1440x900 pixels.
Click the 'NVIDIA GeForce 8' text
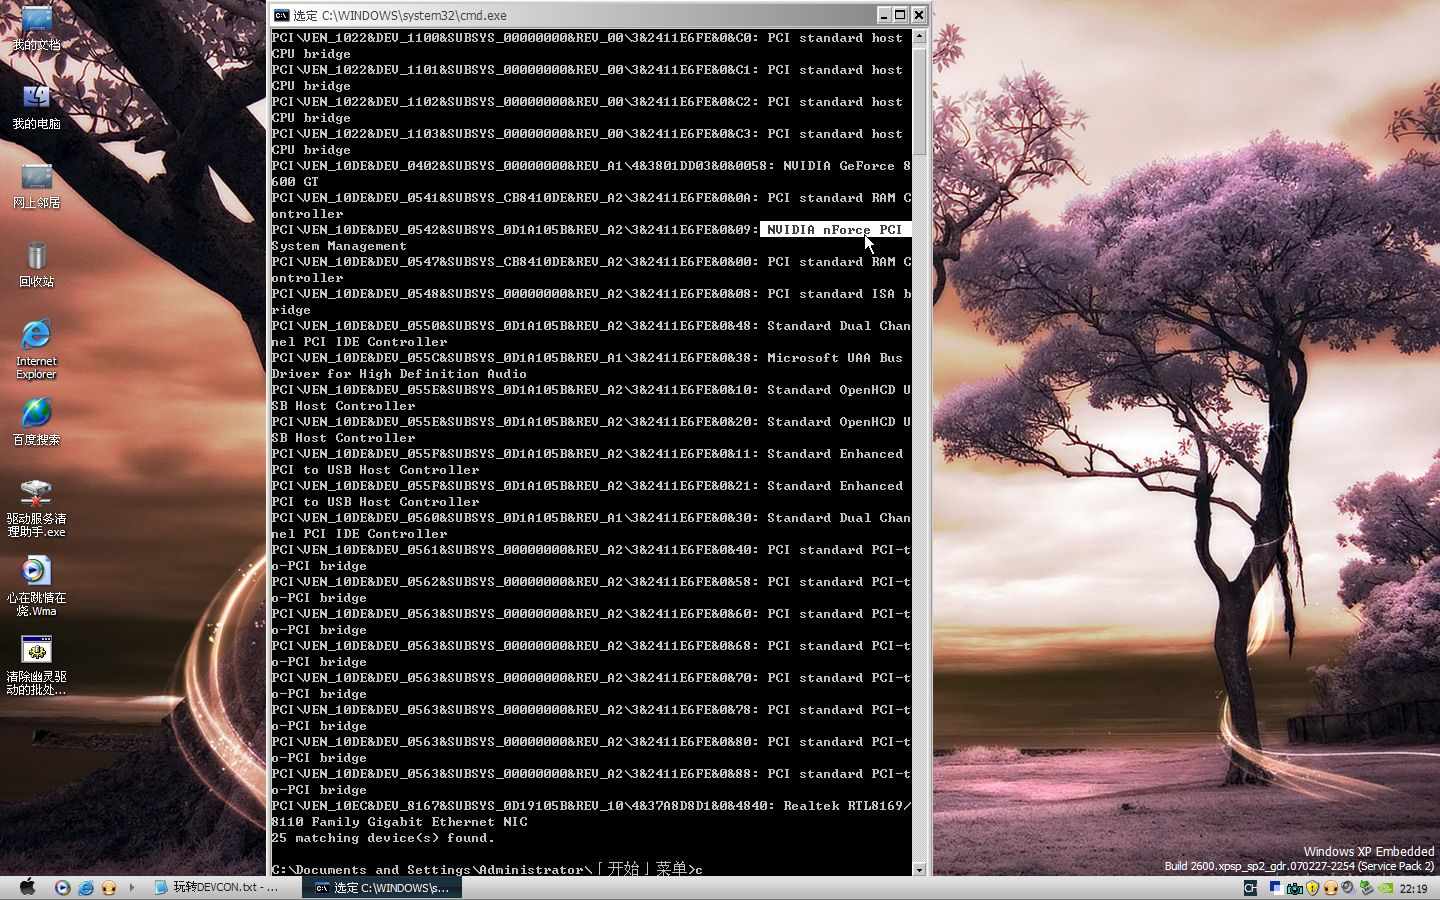pos(846,166)
